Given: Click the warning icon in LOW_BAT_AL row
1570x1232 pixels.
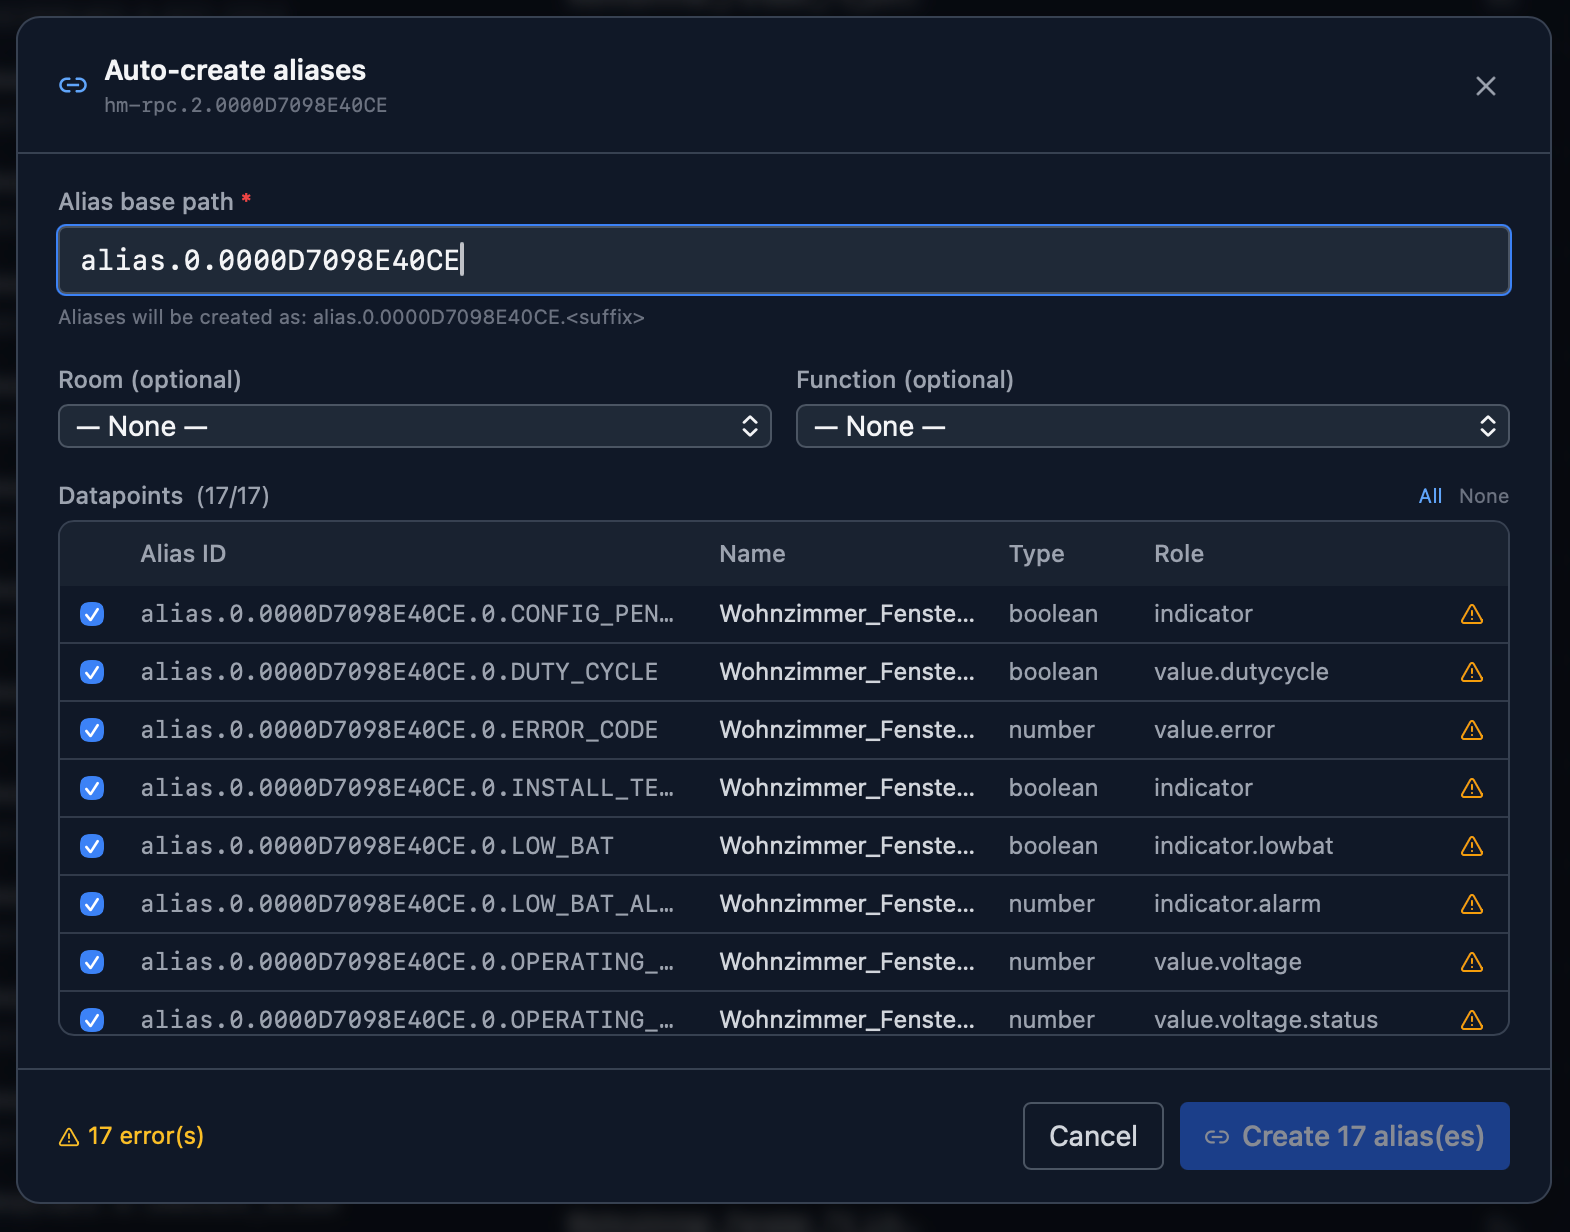Looking at the screenshot, I should coord(1472,904).
